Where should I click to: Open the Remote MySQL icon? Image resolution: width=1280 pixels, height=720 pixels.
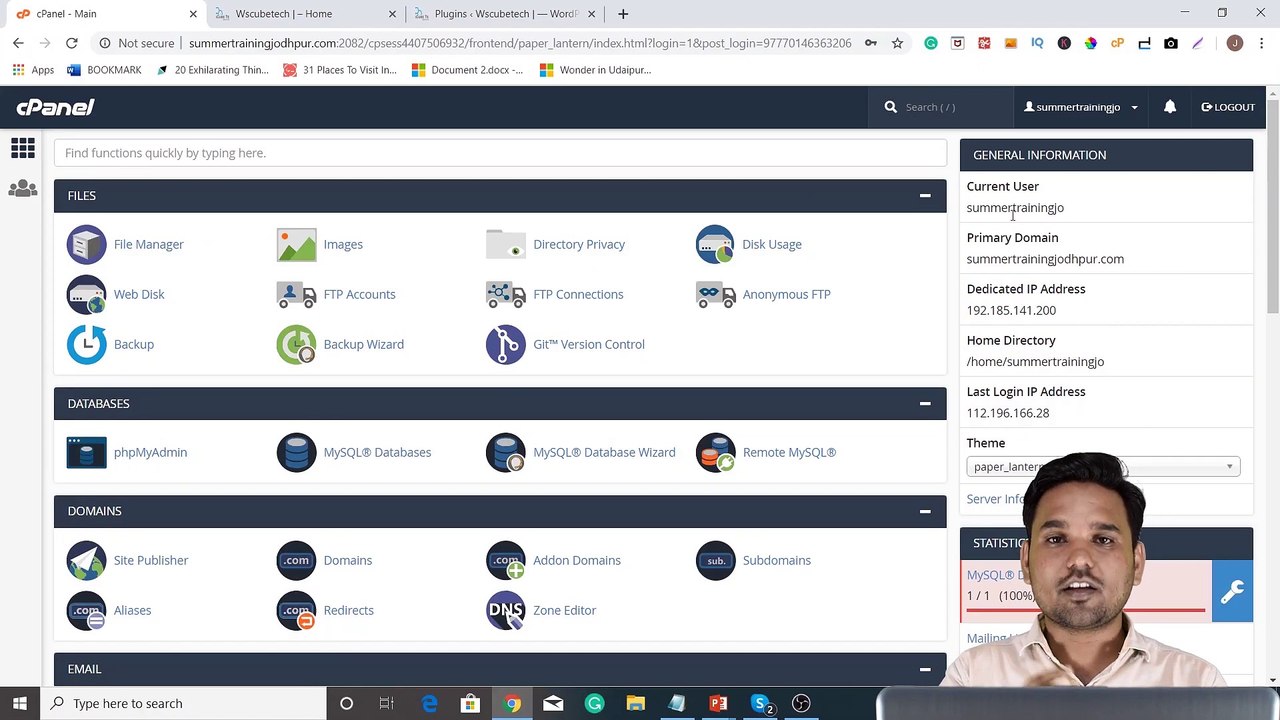pos(715,452)
